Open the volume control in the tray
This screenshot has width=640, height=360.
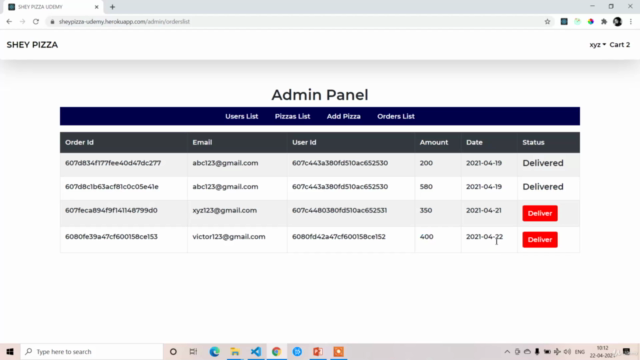coord(567,351)
